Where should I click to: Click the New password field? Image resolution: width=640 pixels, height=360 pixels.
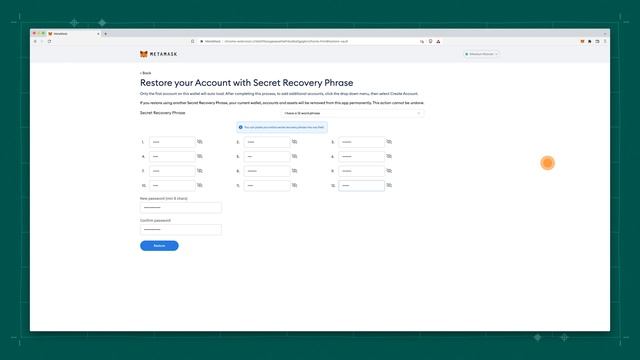click(181, 207)
